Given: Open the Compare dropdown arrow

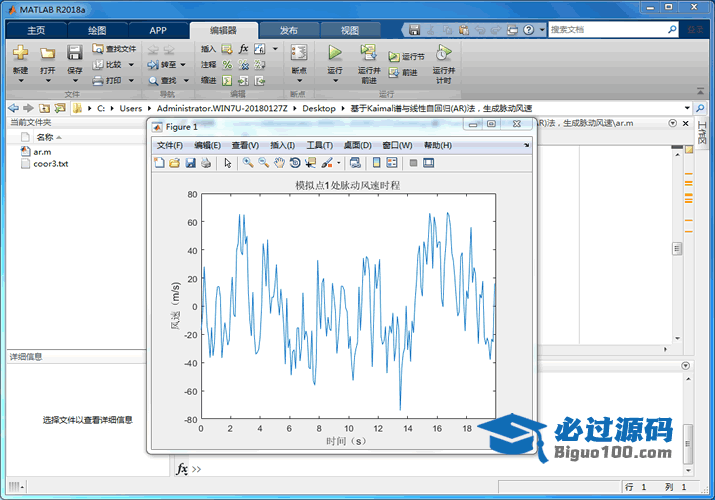Looking at the screenshot, I should (131, 65).
